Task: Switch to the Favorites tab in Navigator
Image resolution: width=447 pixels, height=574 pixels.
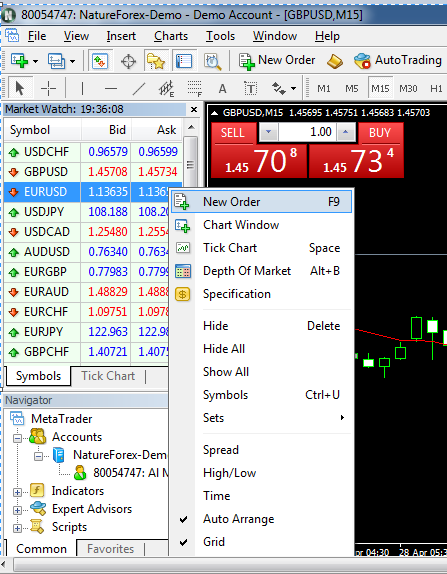Action: 110,549
